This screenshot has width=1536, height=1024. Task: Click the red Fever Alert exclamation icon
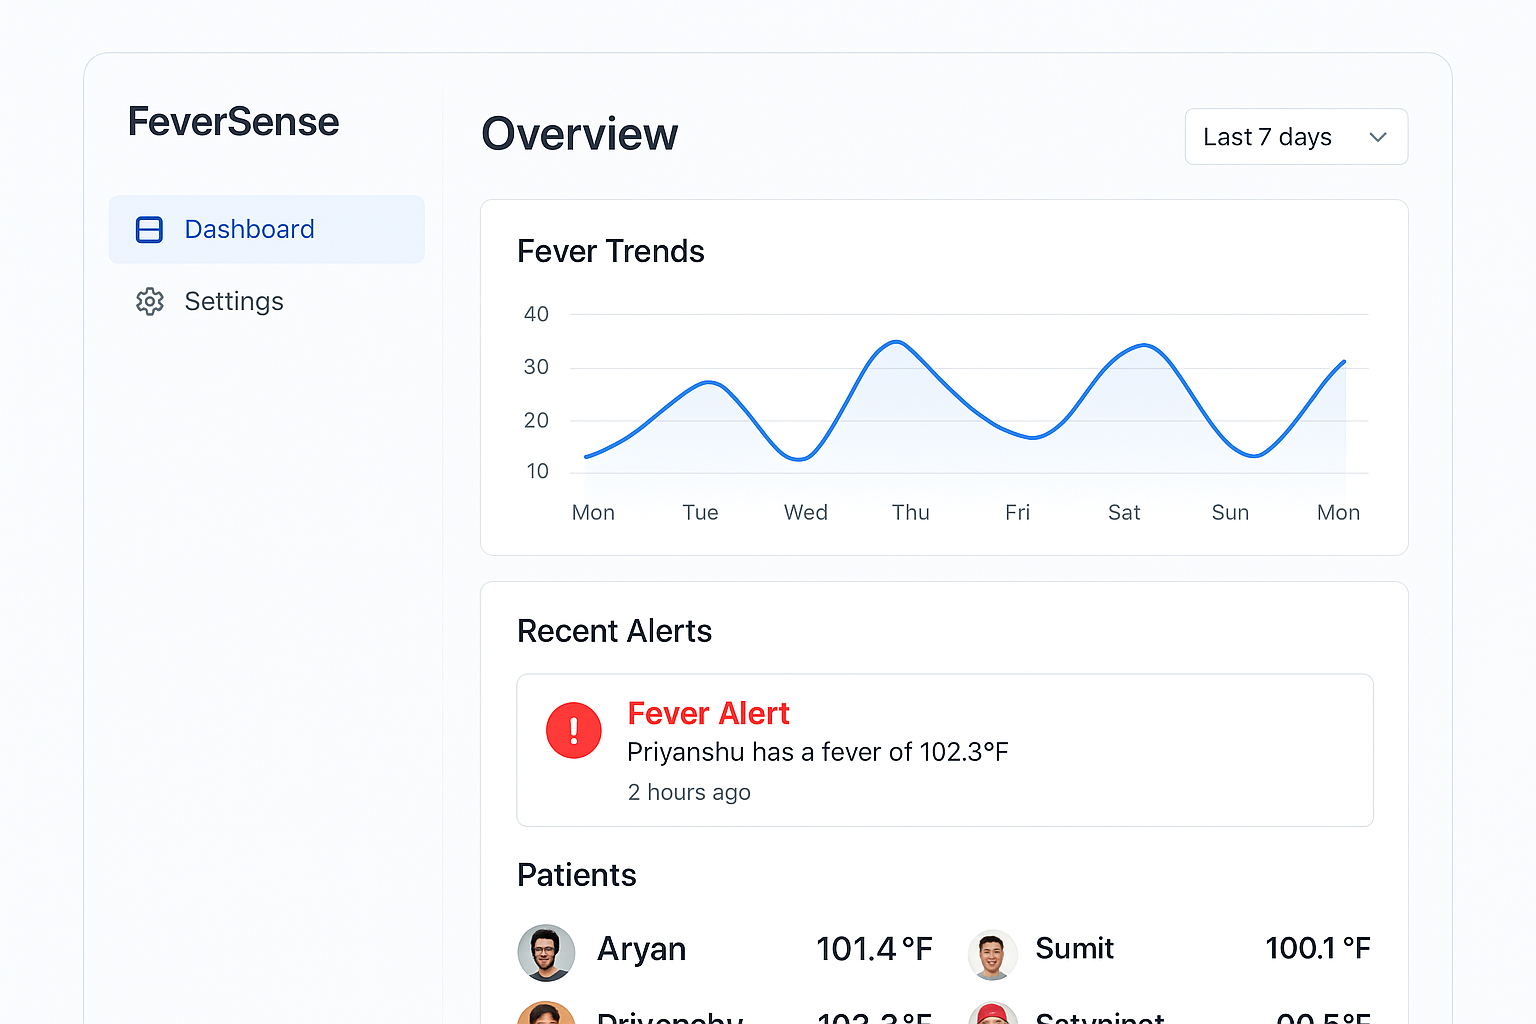point(574,730)
